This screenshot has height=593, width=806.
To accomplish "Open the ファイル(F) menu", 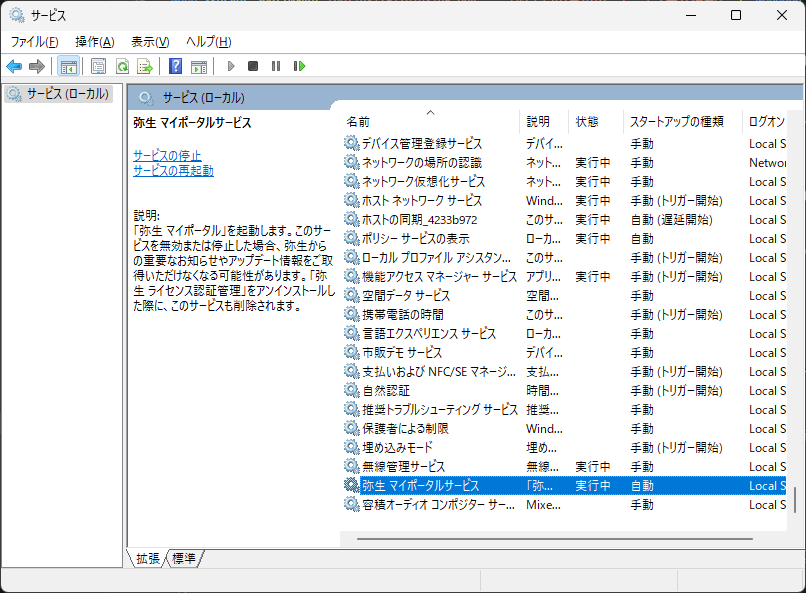I will coord(34,42).
